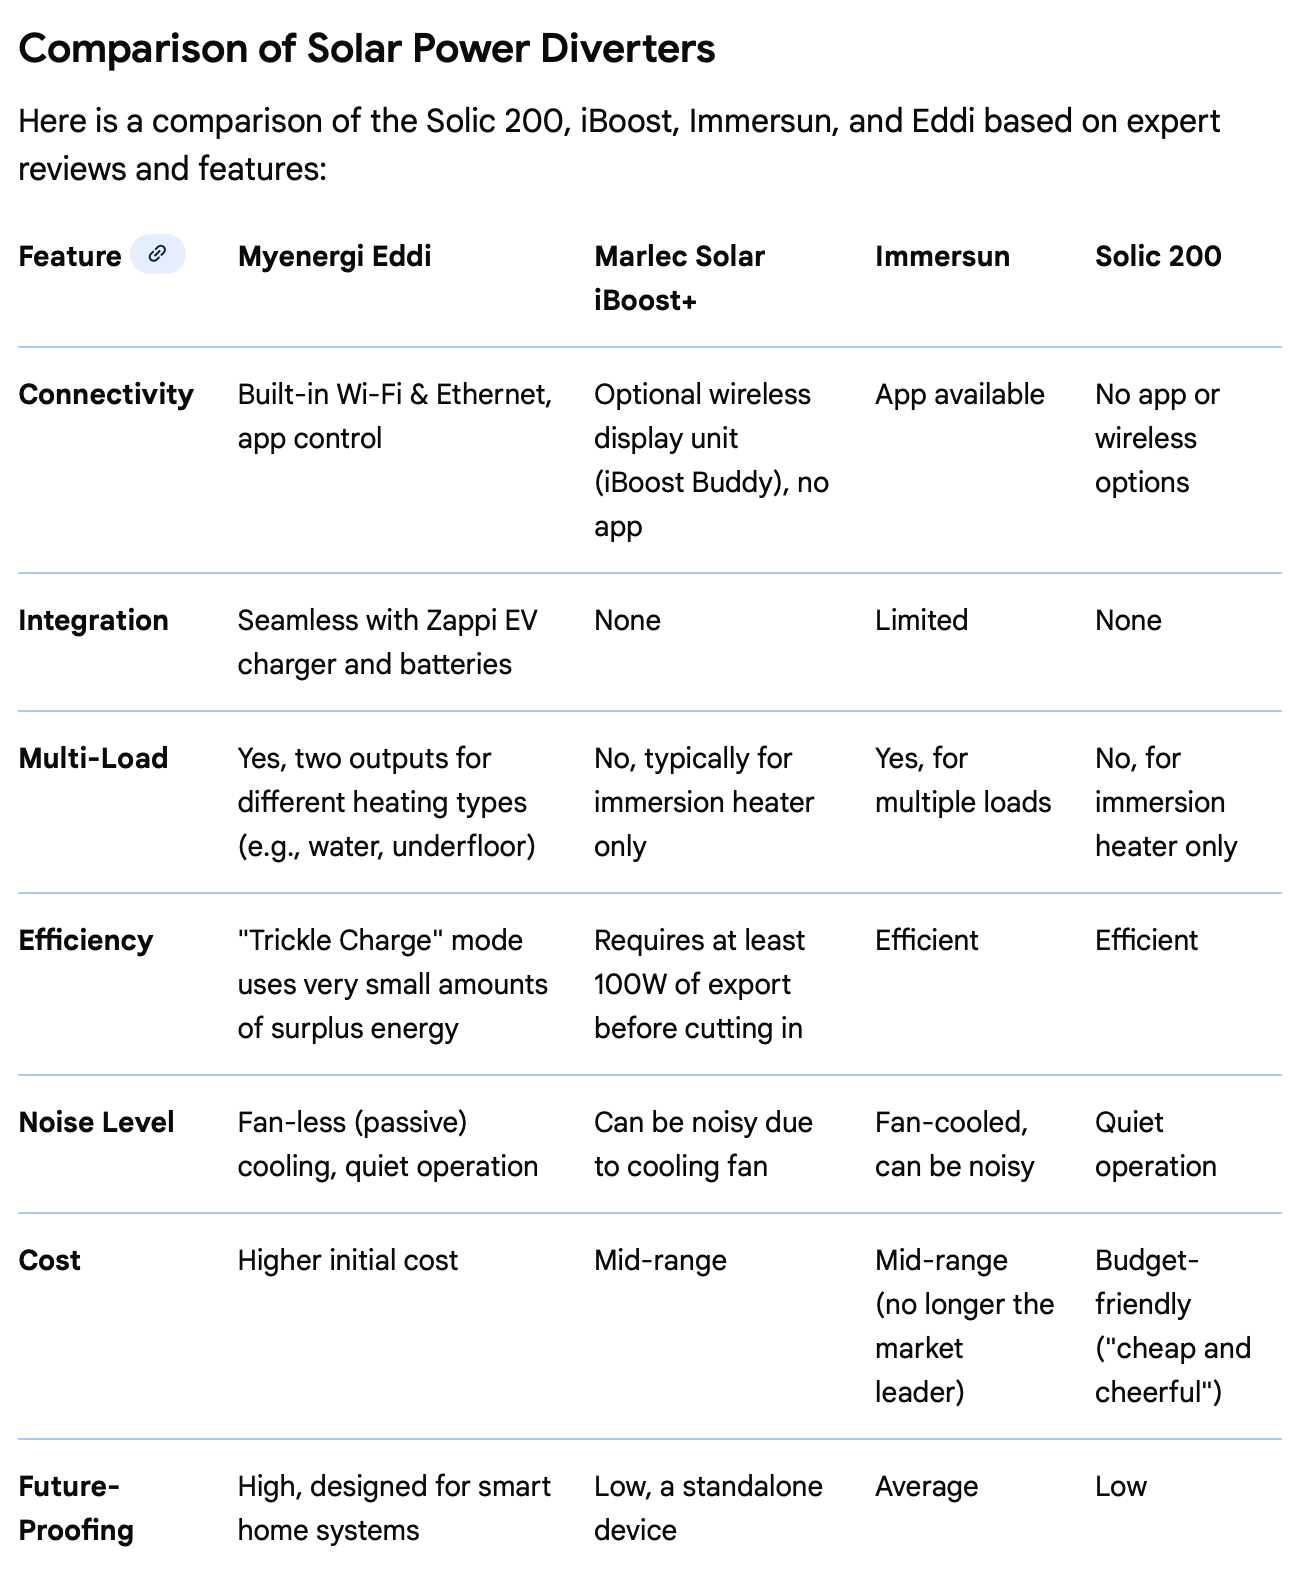
Task: Click the Cost row label
Action: tap(49, 1260)
